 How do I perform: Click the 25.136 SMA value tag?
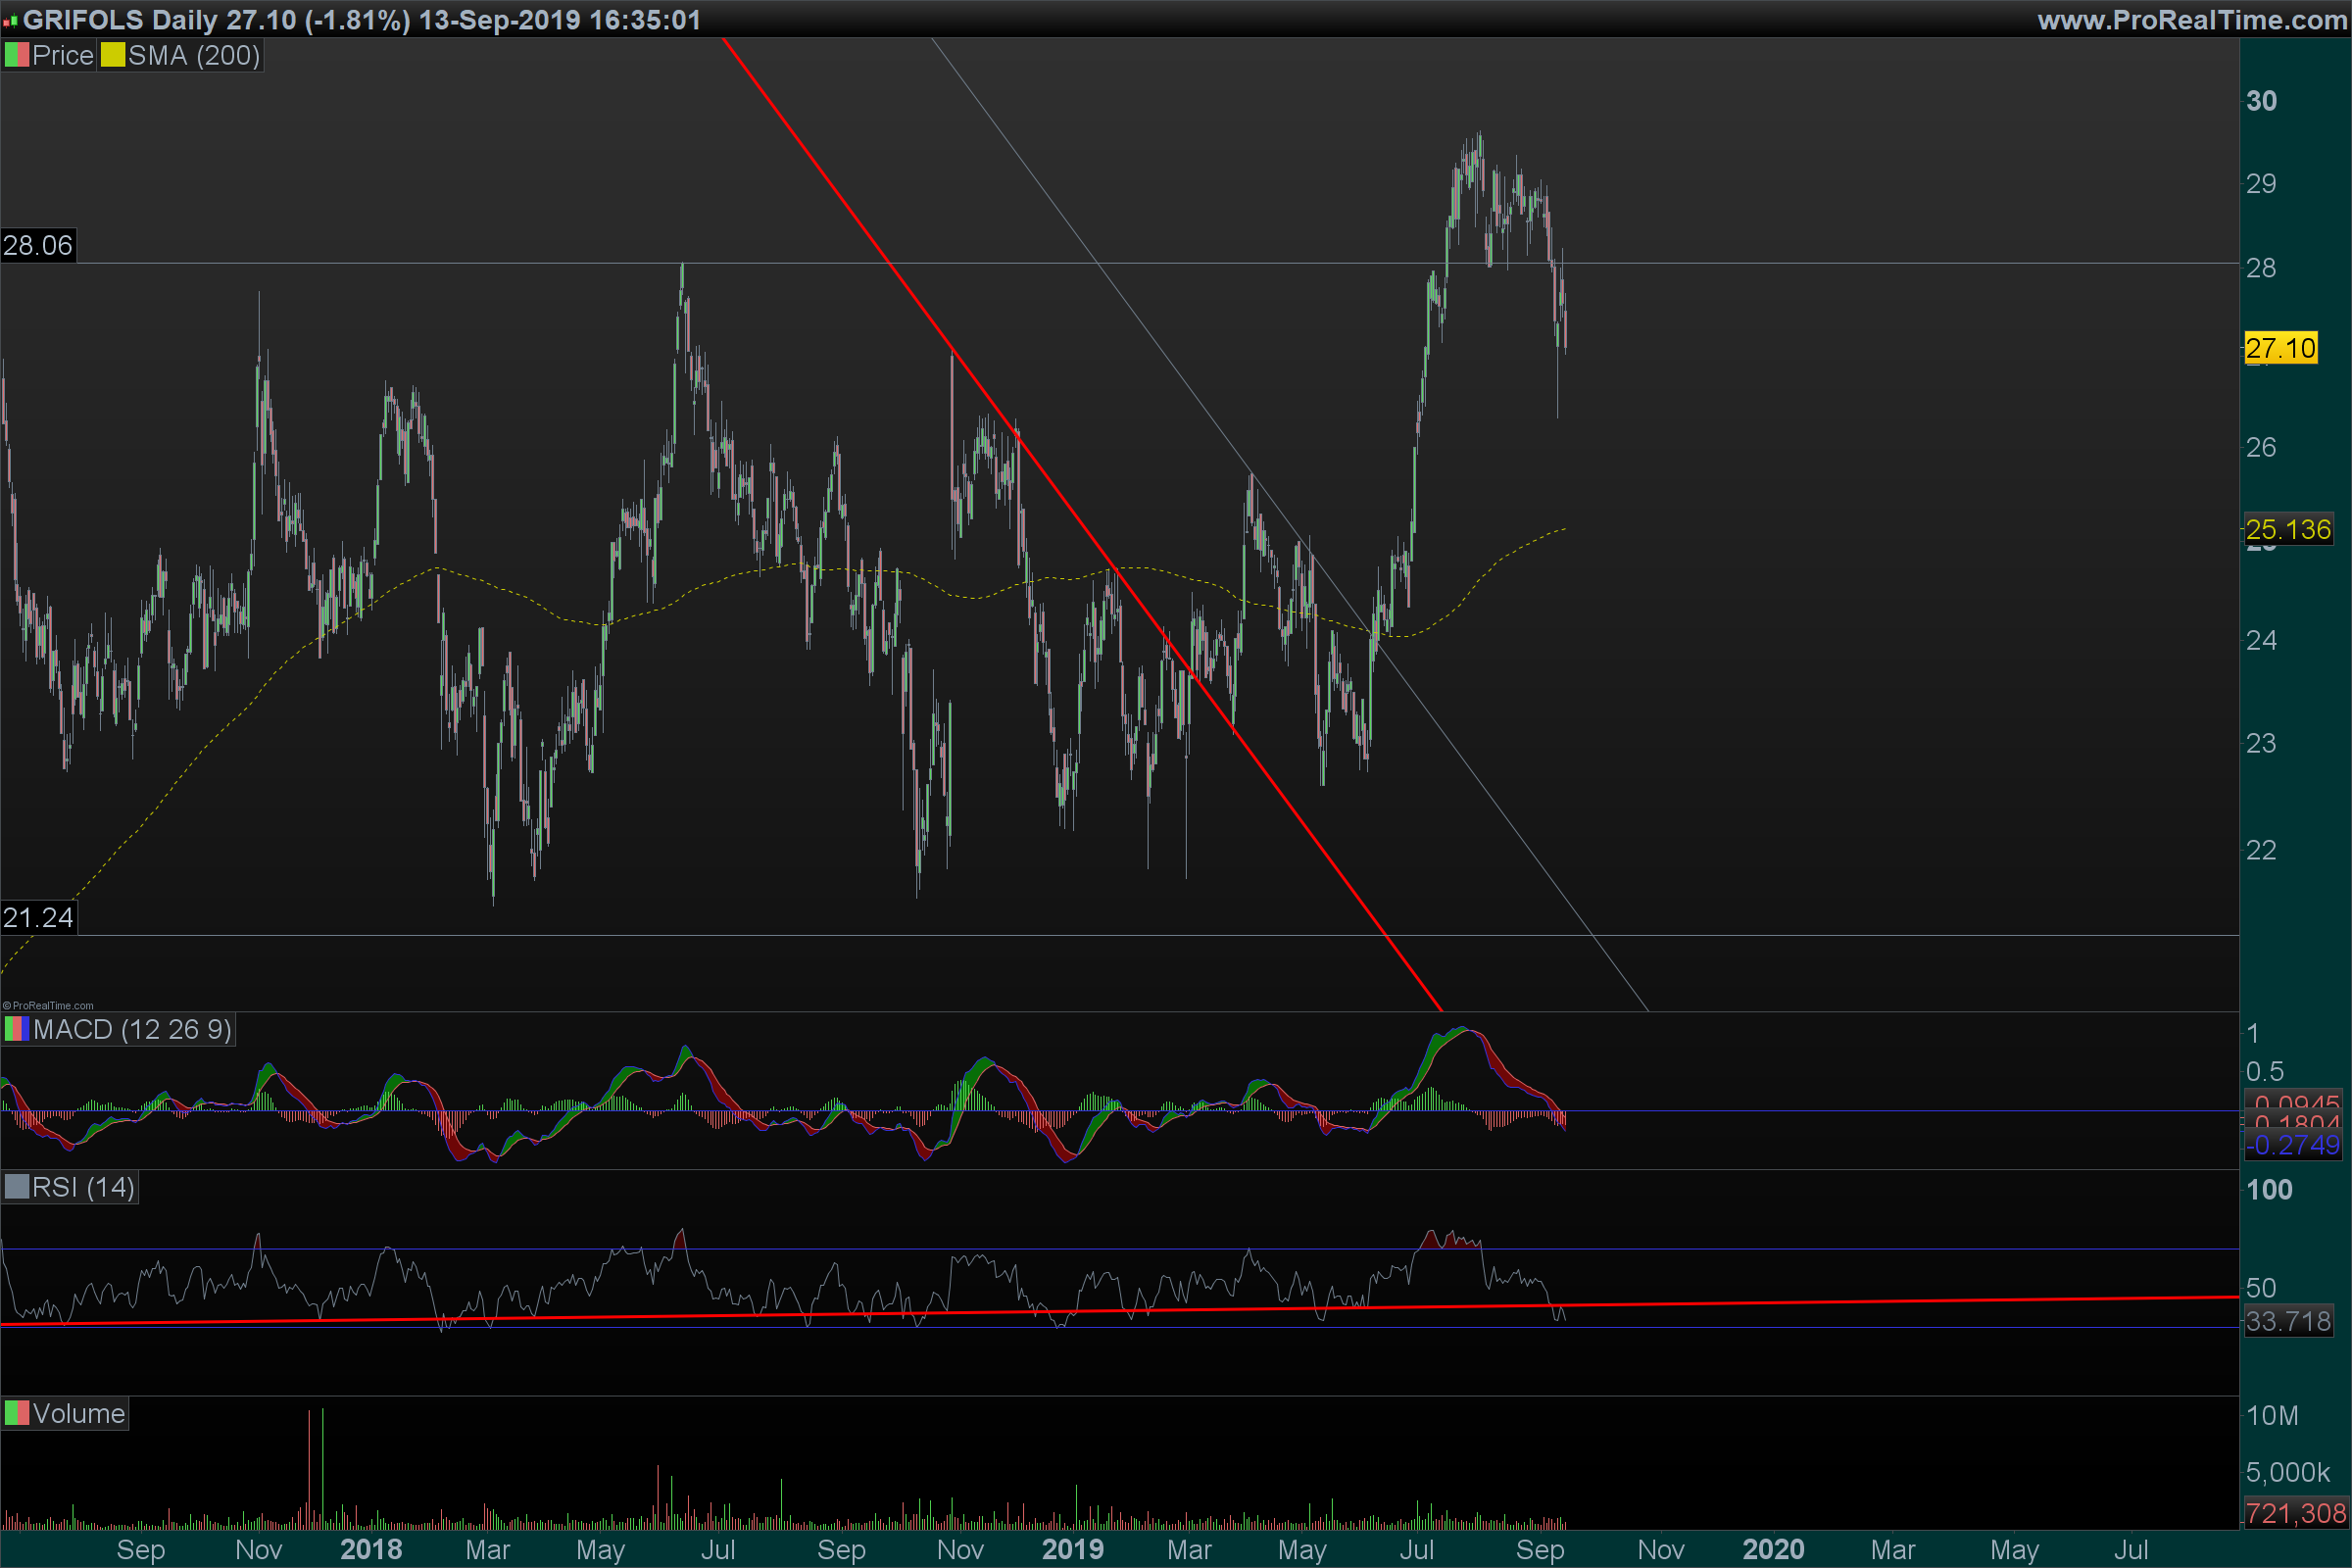tap(2287, 529)
